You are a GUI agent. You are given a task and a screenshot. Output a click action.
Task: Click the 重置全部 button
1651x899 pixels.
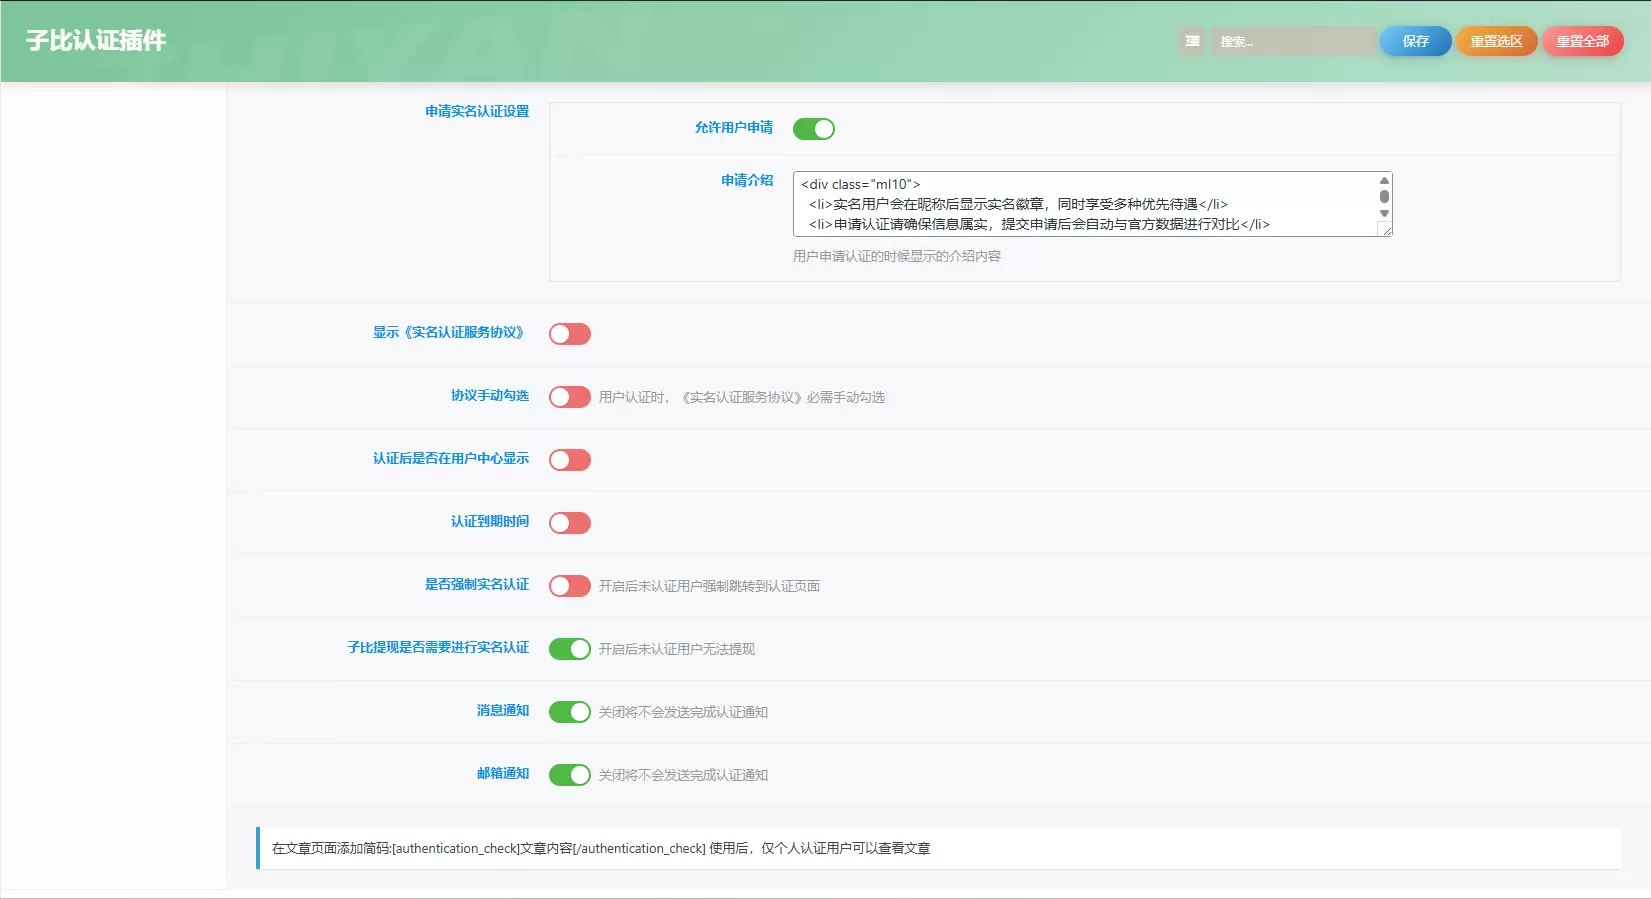1582,41
